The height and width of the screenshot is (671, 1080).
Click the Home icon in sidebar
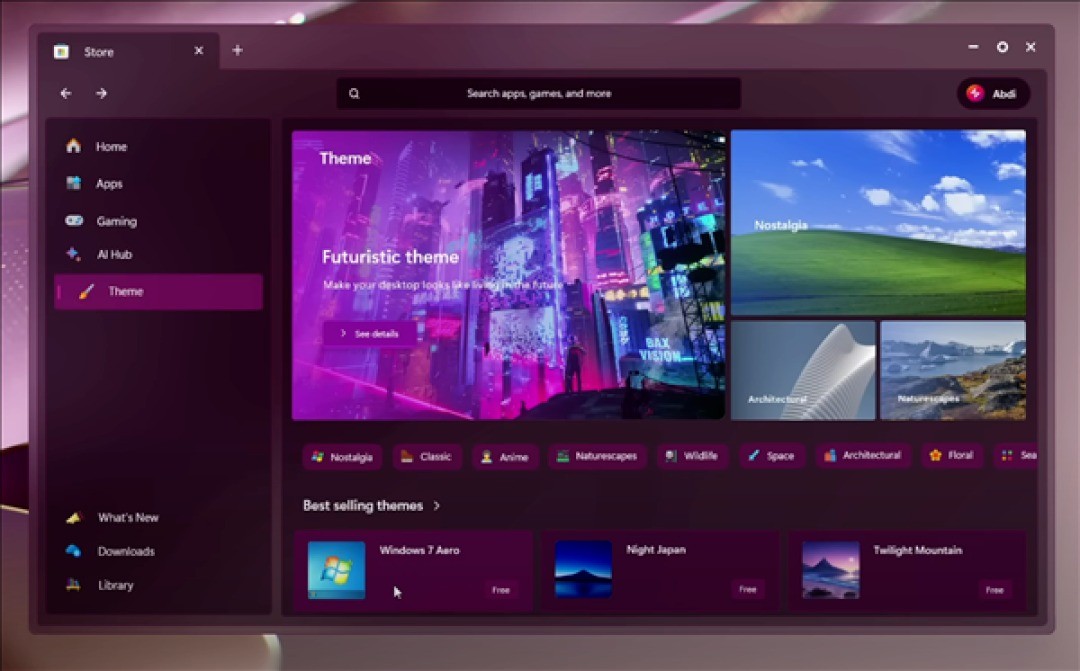click(x=73, y=146)
